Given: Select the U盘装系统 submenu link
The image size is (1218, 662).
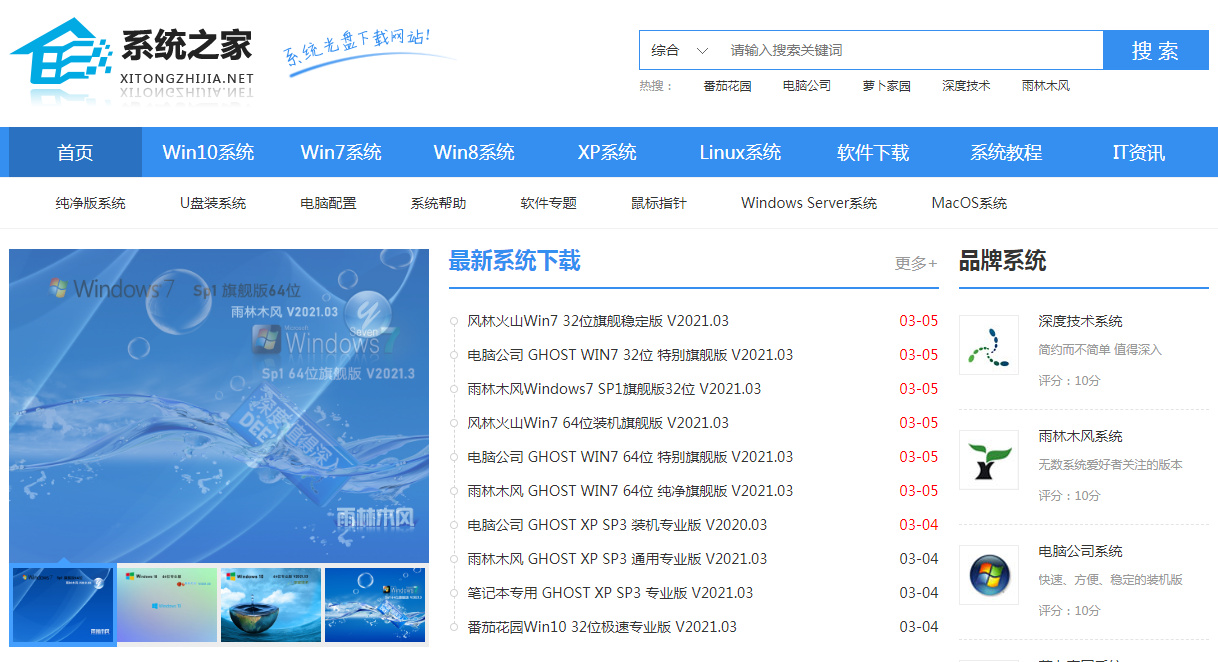Looking at the screenshot, I should pos(213,203).
